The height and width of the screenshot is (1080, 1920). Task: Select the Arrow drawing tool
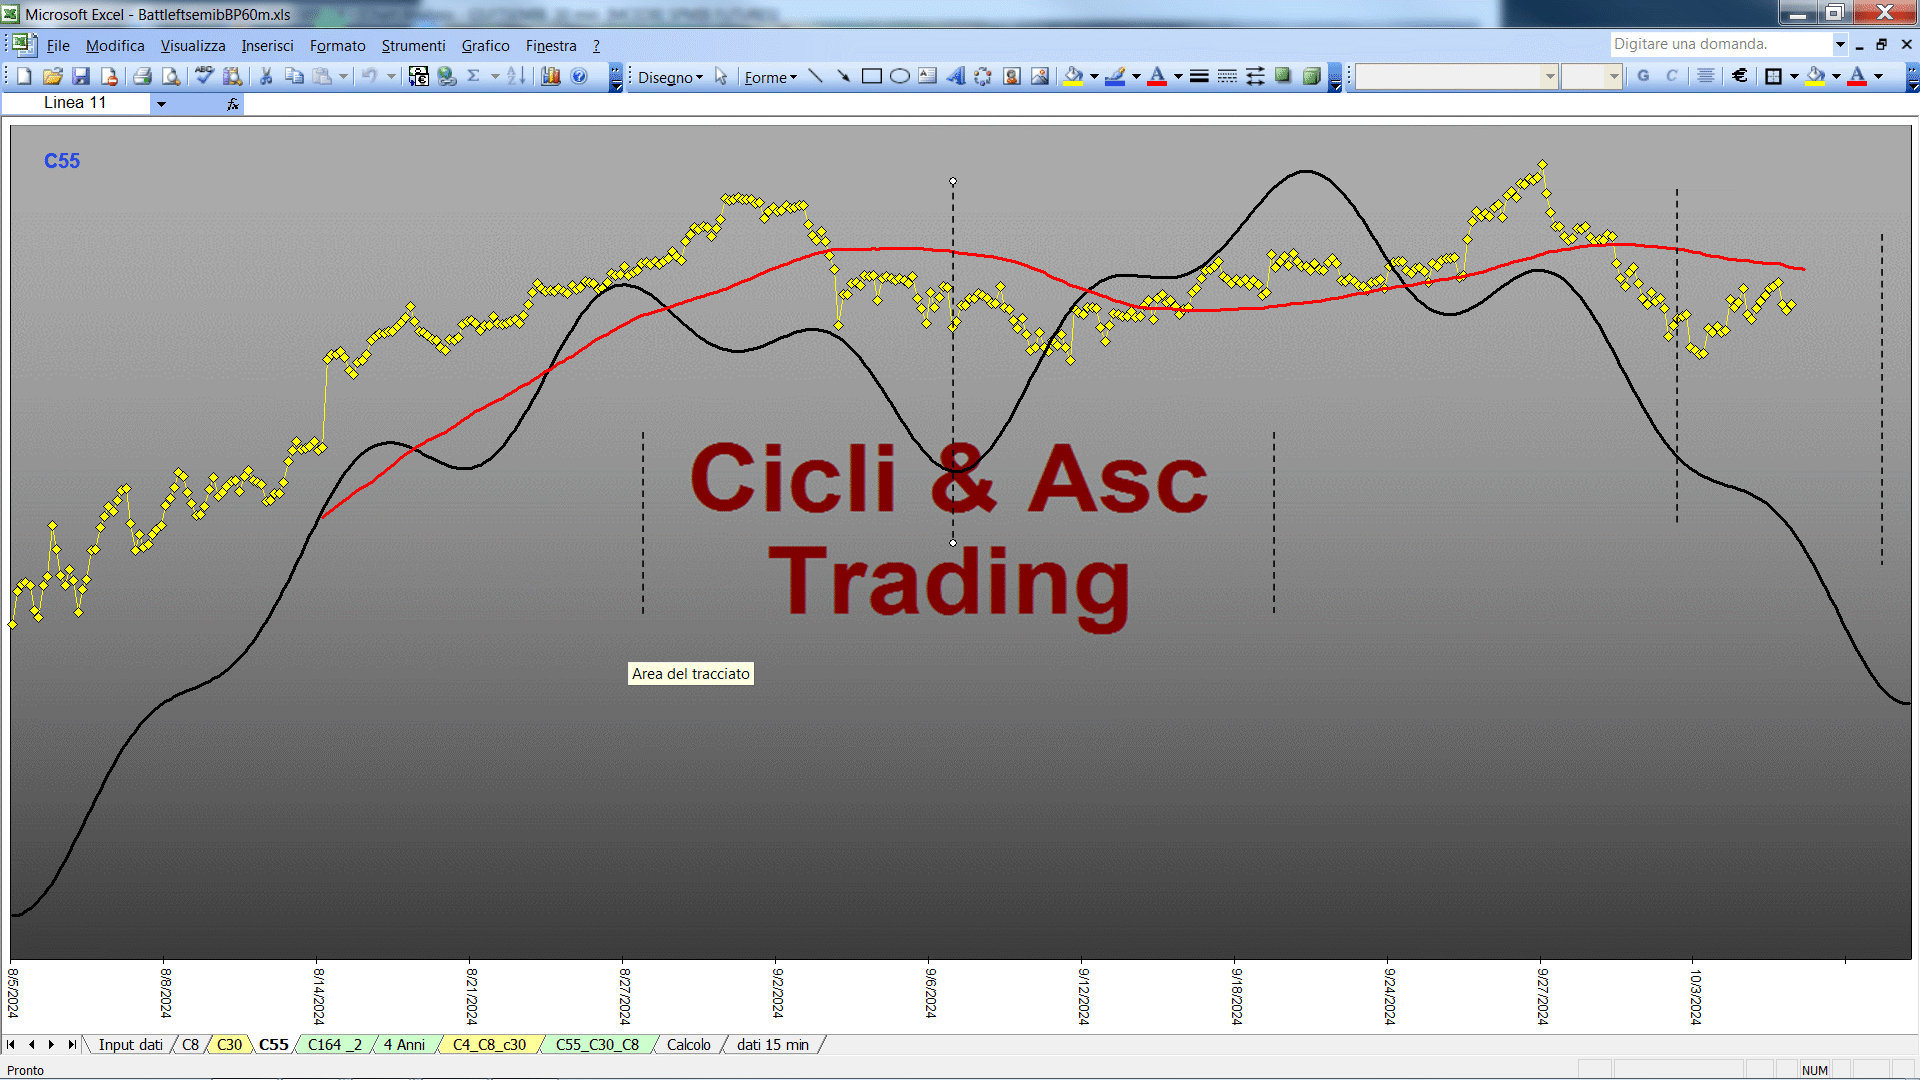click(844, 77)
